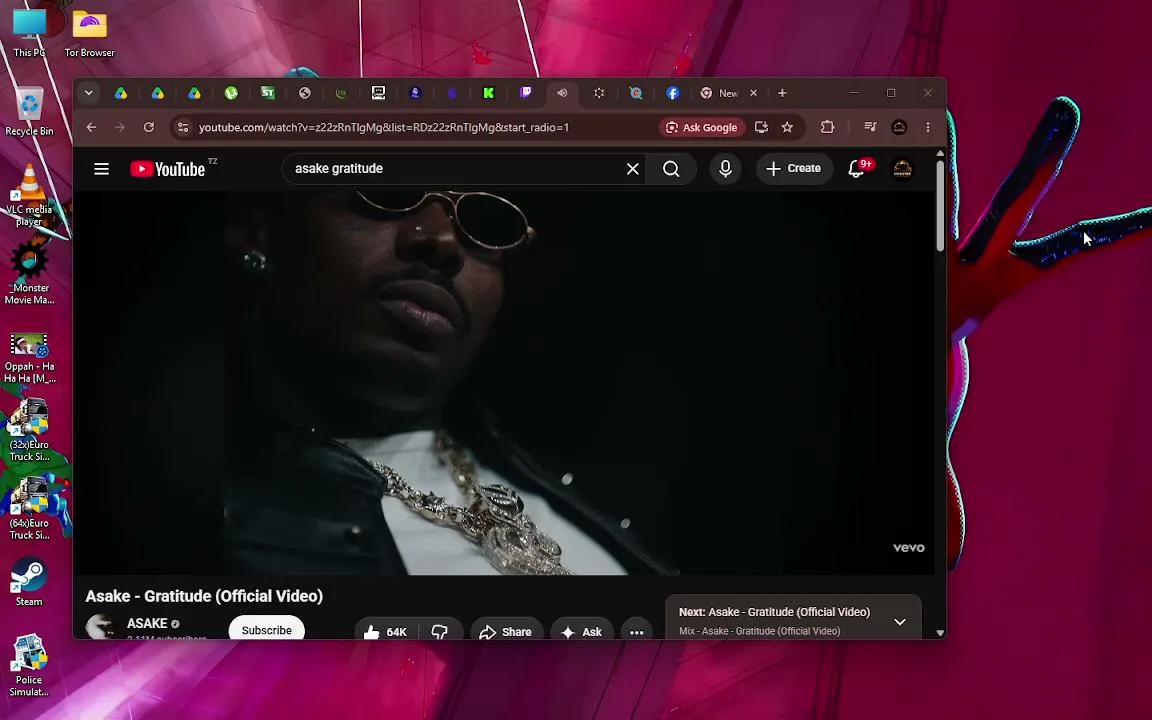Start voice search with microphone

(x=725, y=168)
